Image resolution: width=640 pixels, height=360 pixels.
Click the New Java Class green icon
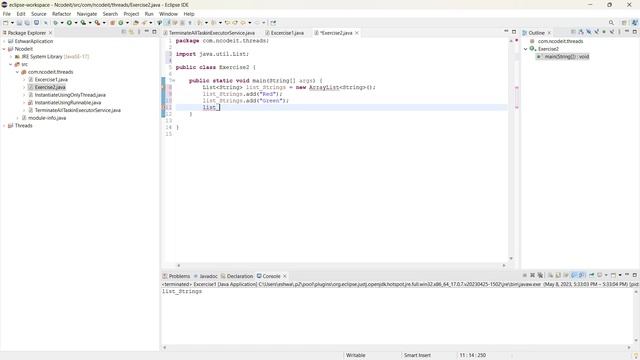(x=120, y=23)
